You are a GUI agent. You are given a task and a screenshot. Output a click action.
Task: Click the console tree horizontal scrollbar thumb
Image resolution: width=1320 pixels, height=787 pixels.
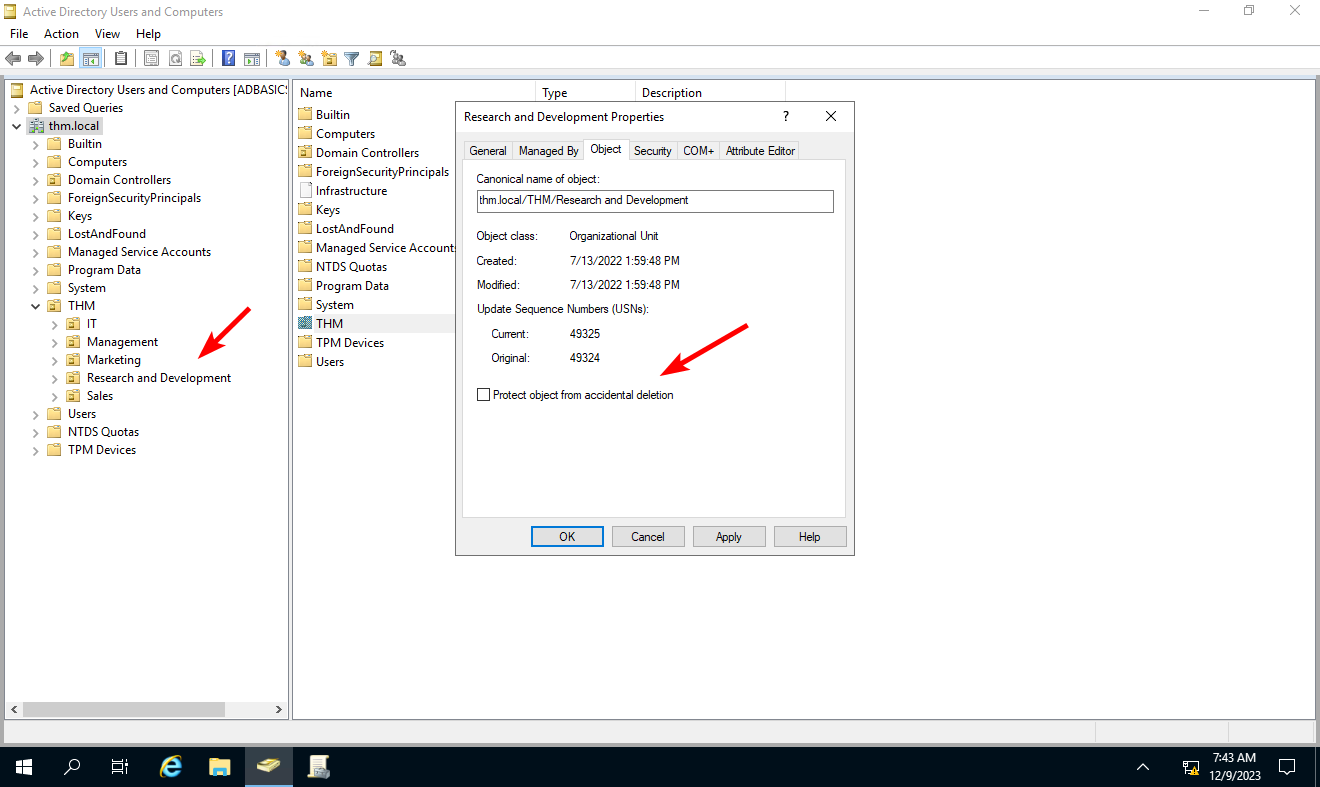[x=124, y=710]
